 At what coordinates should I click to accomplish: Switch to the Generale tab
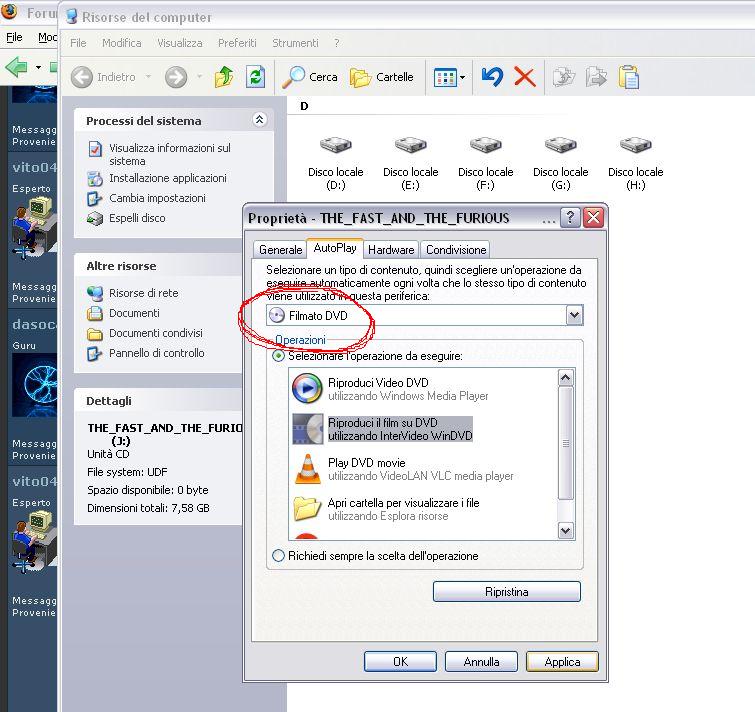[x=280, y=249]
